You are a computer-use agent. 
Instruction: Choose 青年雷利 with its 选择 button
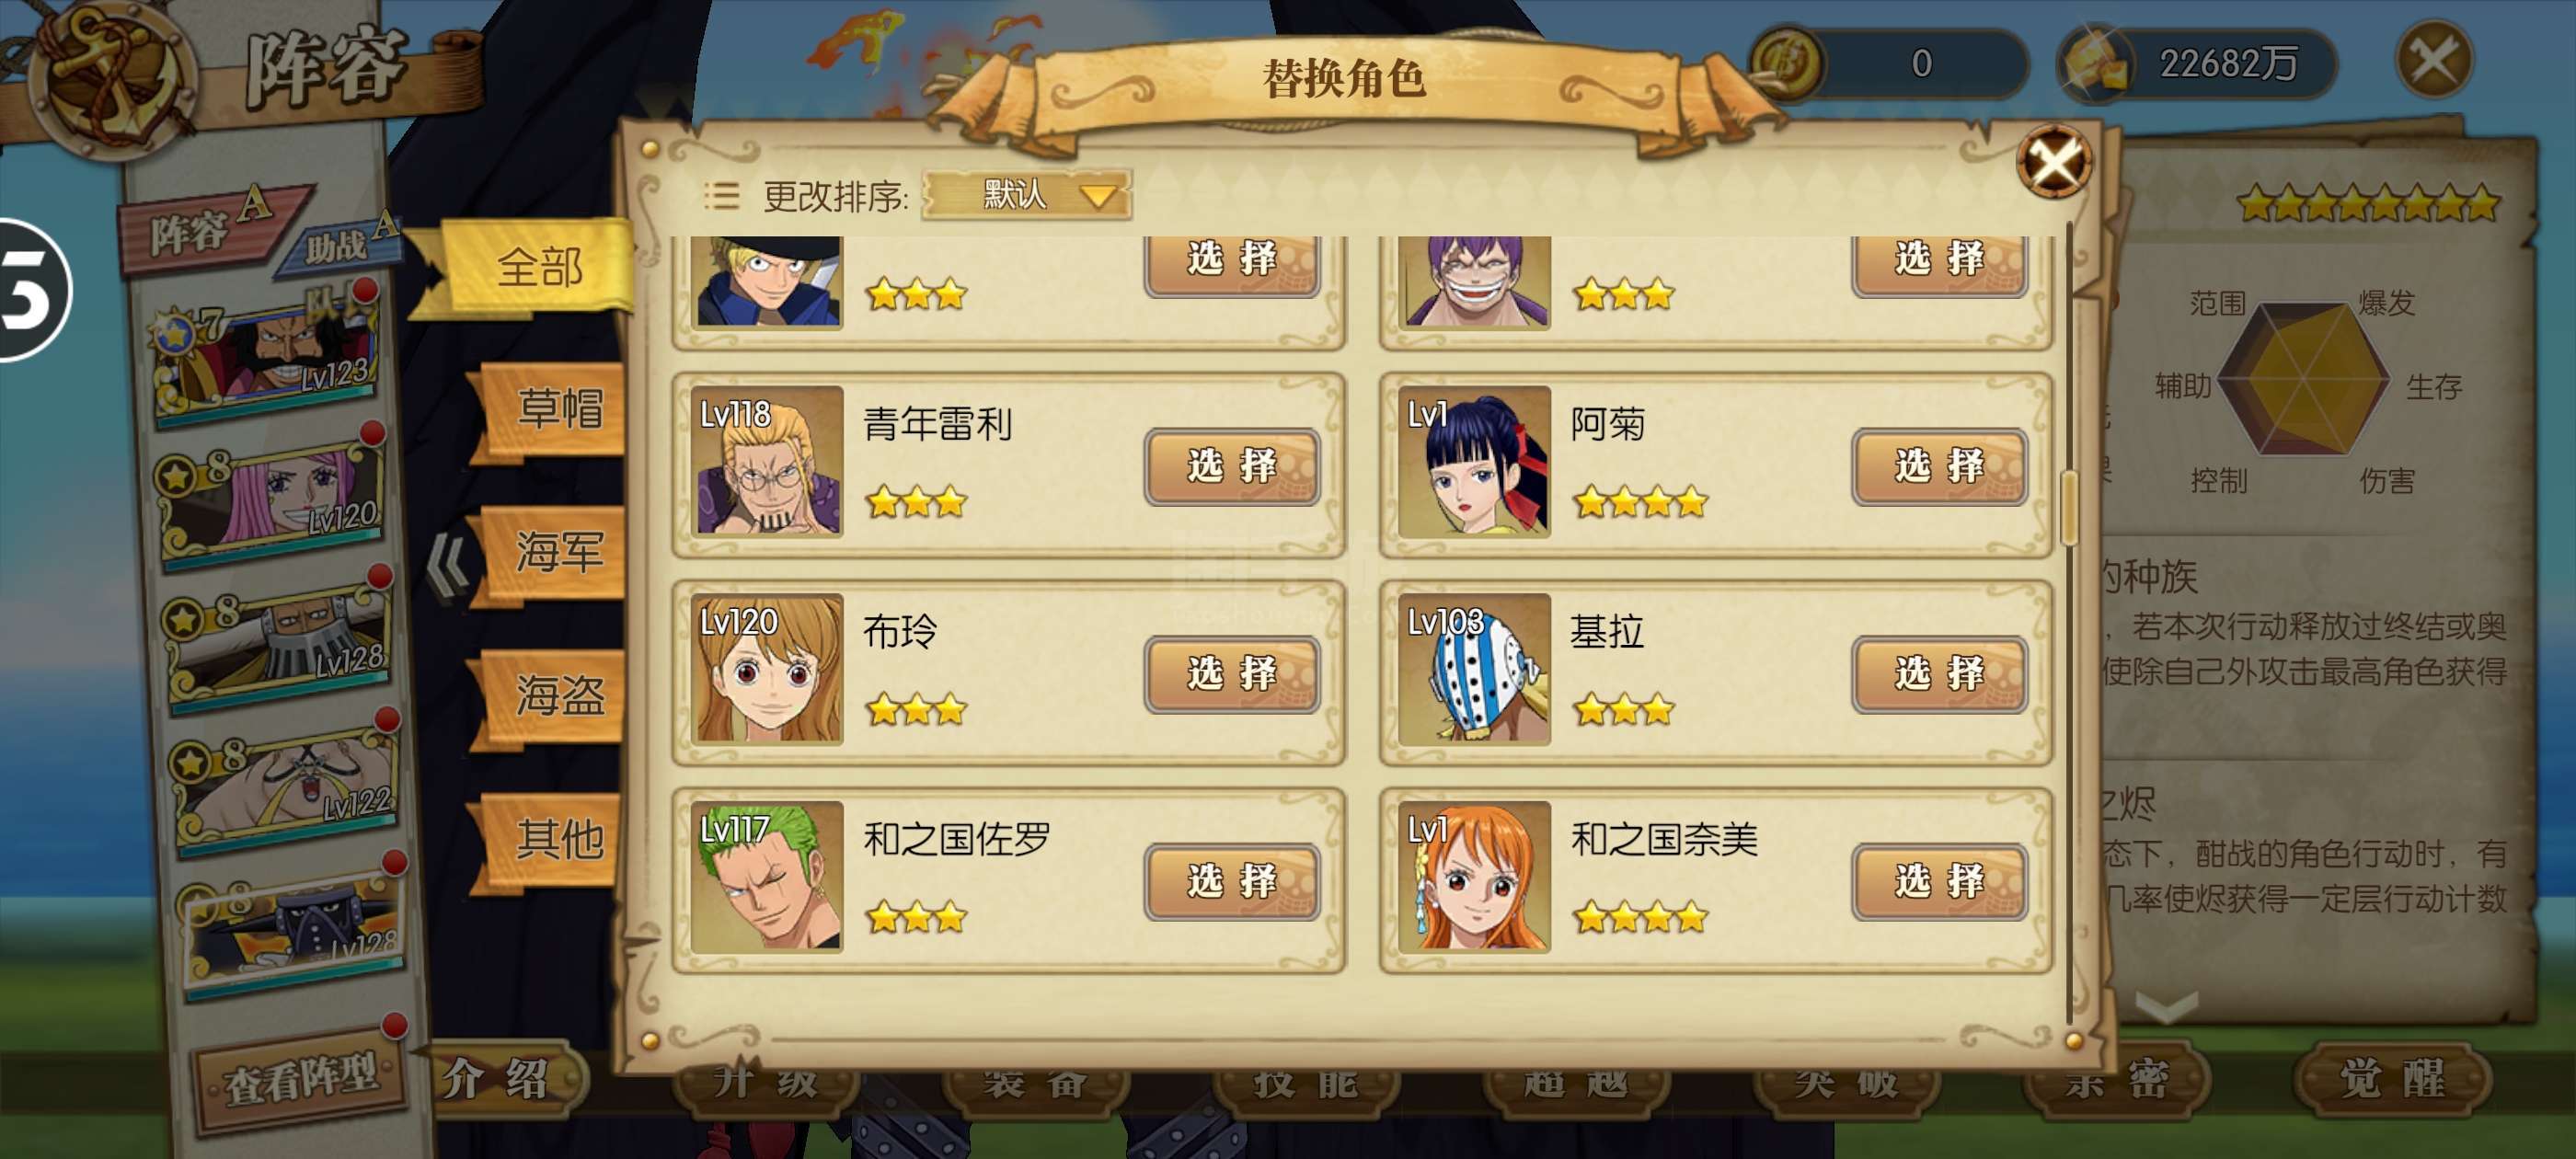coord(1231,466)
